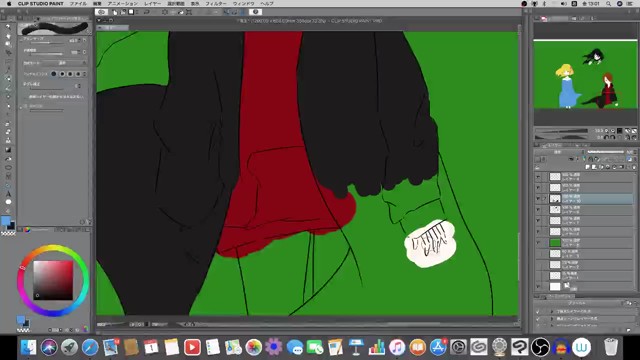Expand the first auto action entry
This screenshot has height=360, width=640.
point(552,311)
